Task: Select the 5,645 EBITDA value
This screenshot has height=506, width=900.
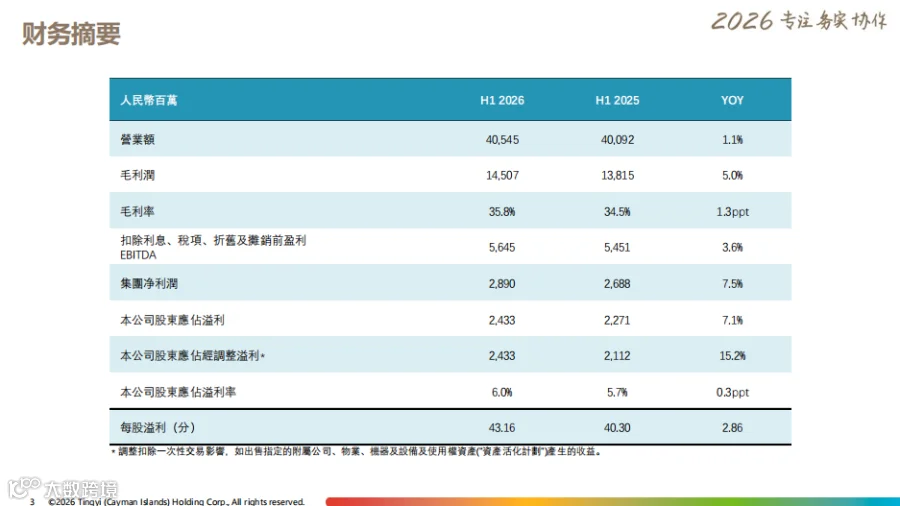Action: [502, 248]
